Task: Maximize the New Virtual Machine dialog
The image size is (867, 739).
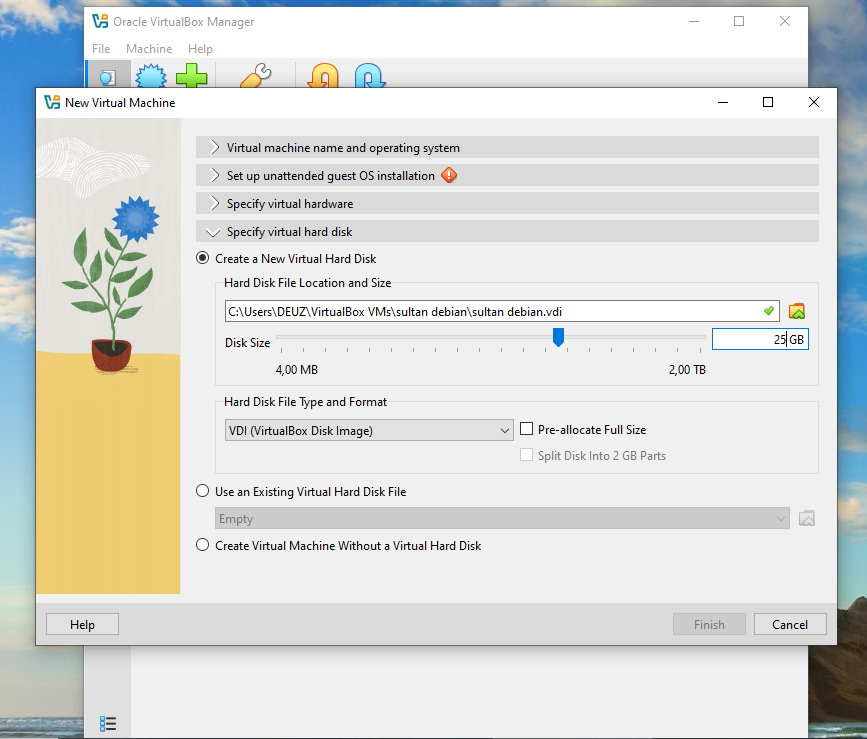Action: [x=767, y=102]
